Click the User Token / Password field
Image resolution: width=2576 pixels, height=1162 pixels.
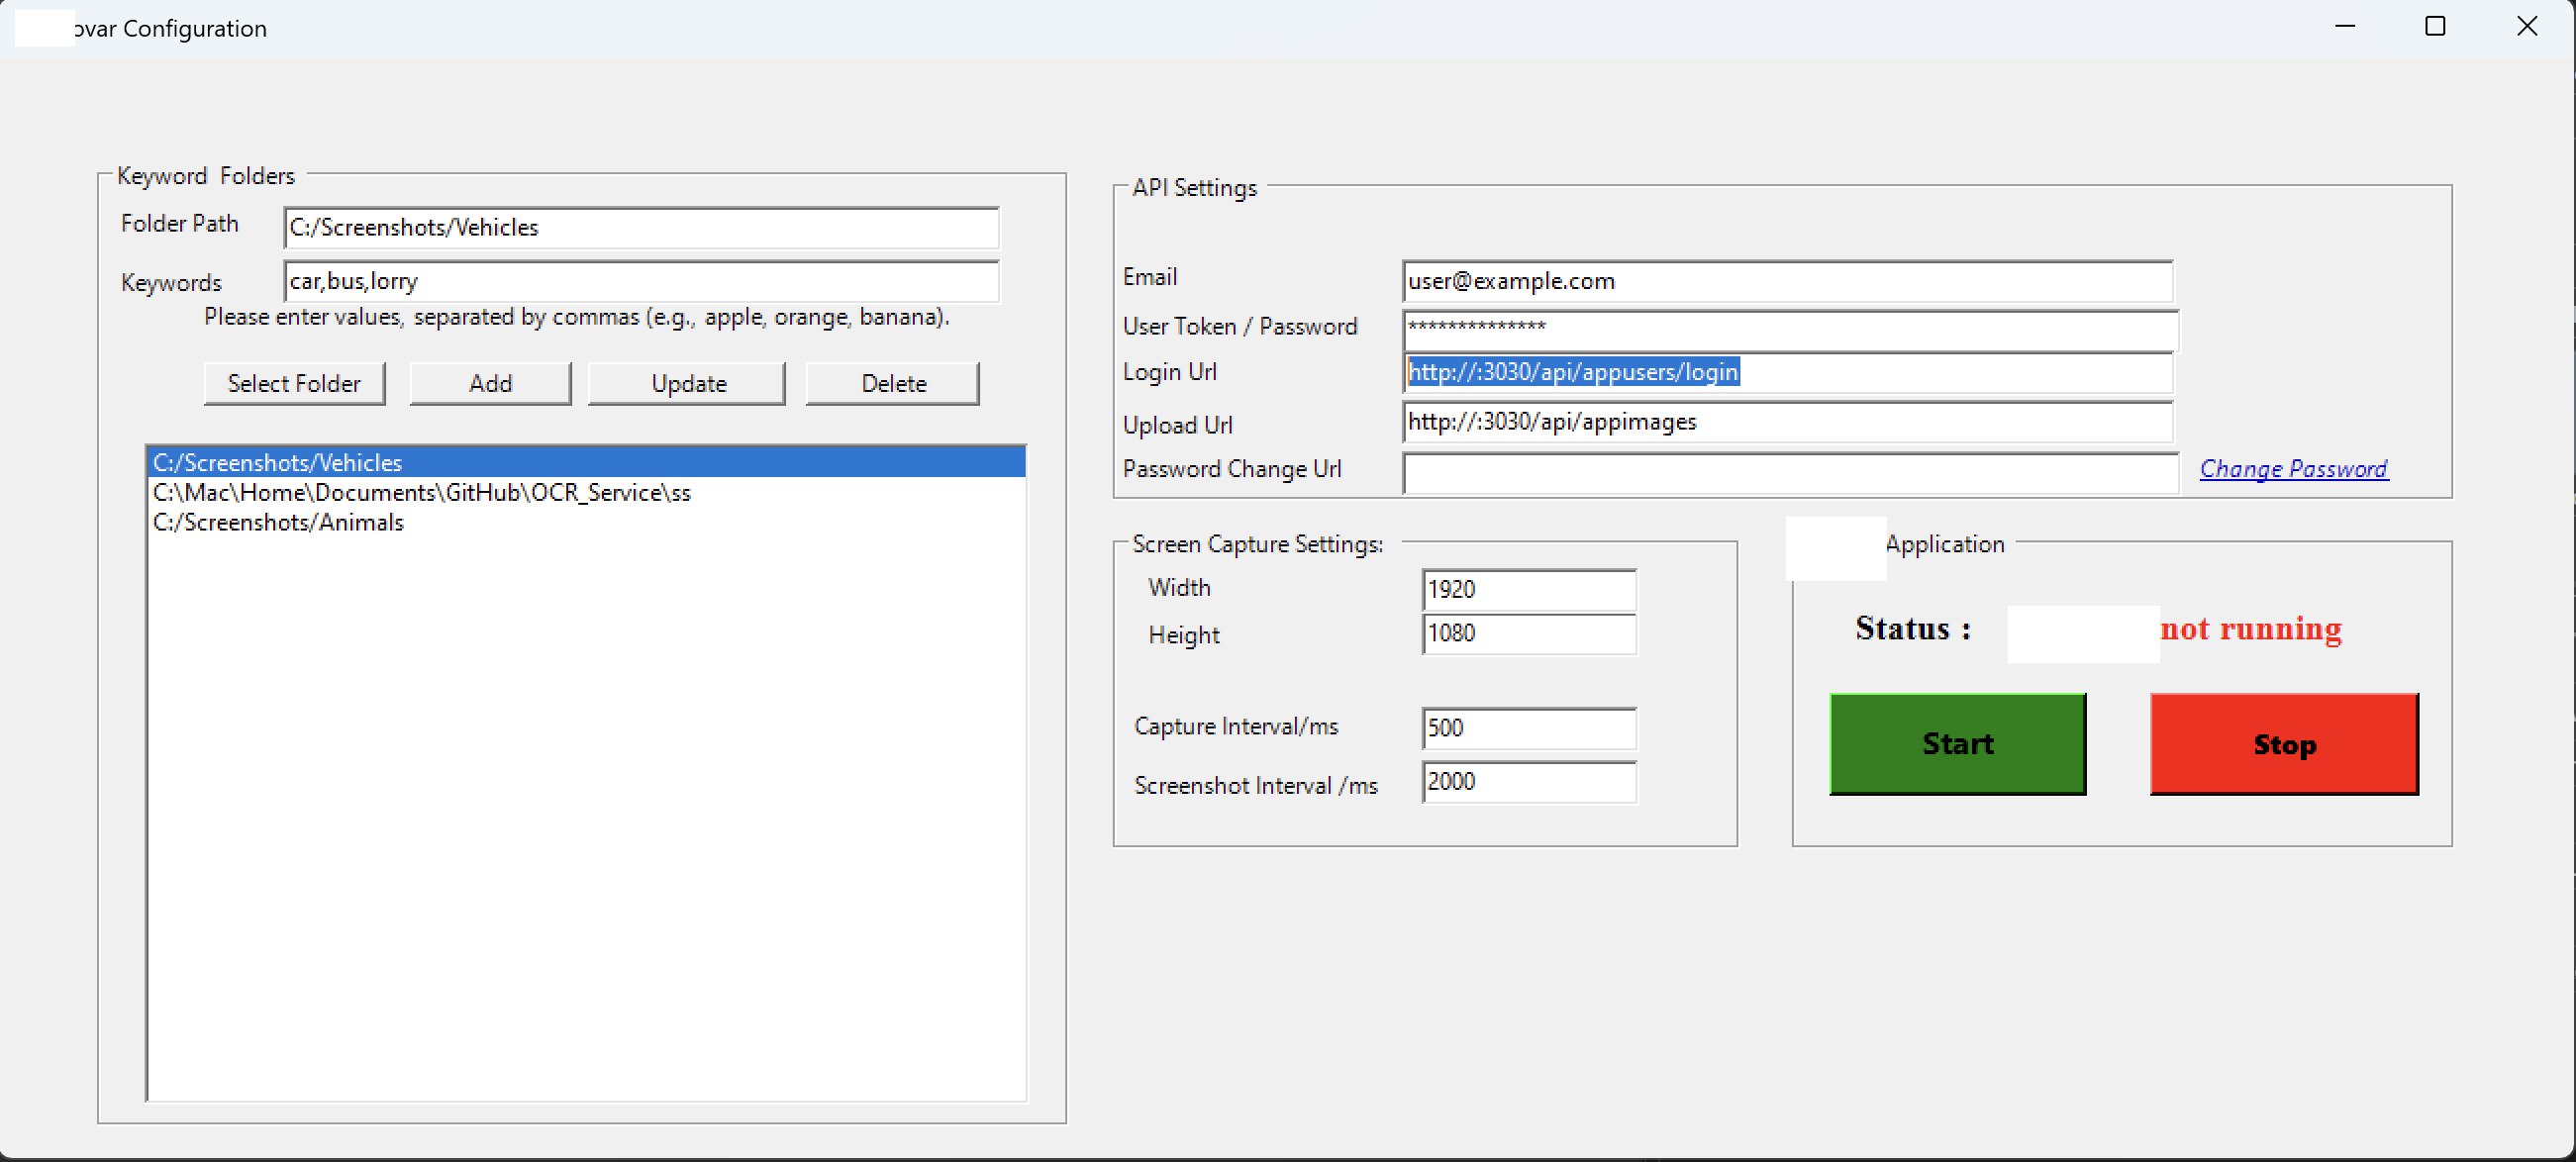pos(1790,330)
